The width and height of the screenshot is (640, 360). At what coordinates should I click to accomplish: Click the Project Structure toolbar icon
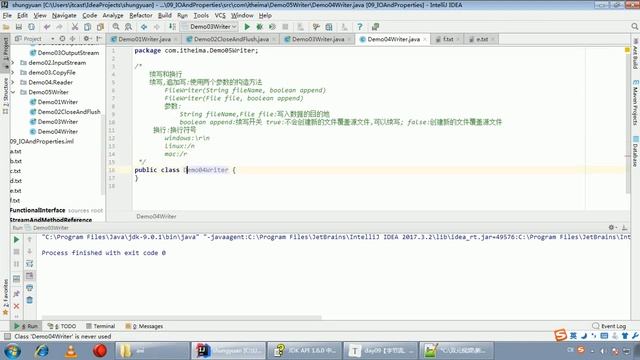click(329, 27)
